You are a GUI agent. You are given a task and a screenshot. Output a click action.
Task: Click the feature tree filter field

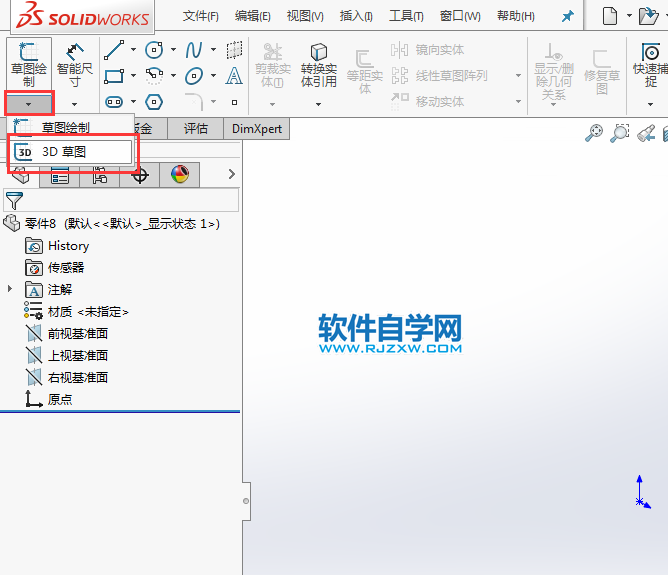coord(121,200)
